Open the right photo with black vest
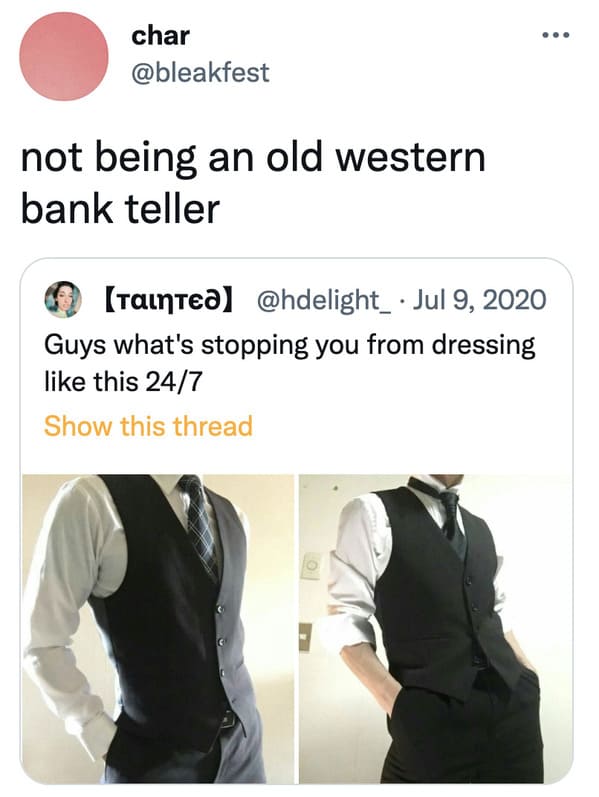The image size is (599, 797). 435,629
